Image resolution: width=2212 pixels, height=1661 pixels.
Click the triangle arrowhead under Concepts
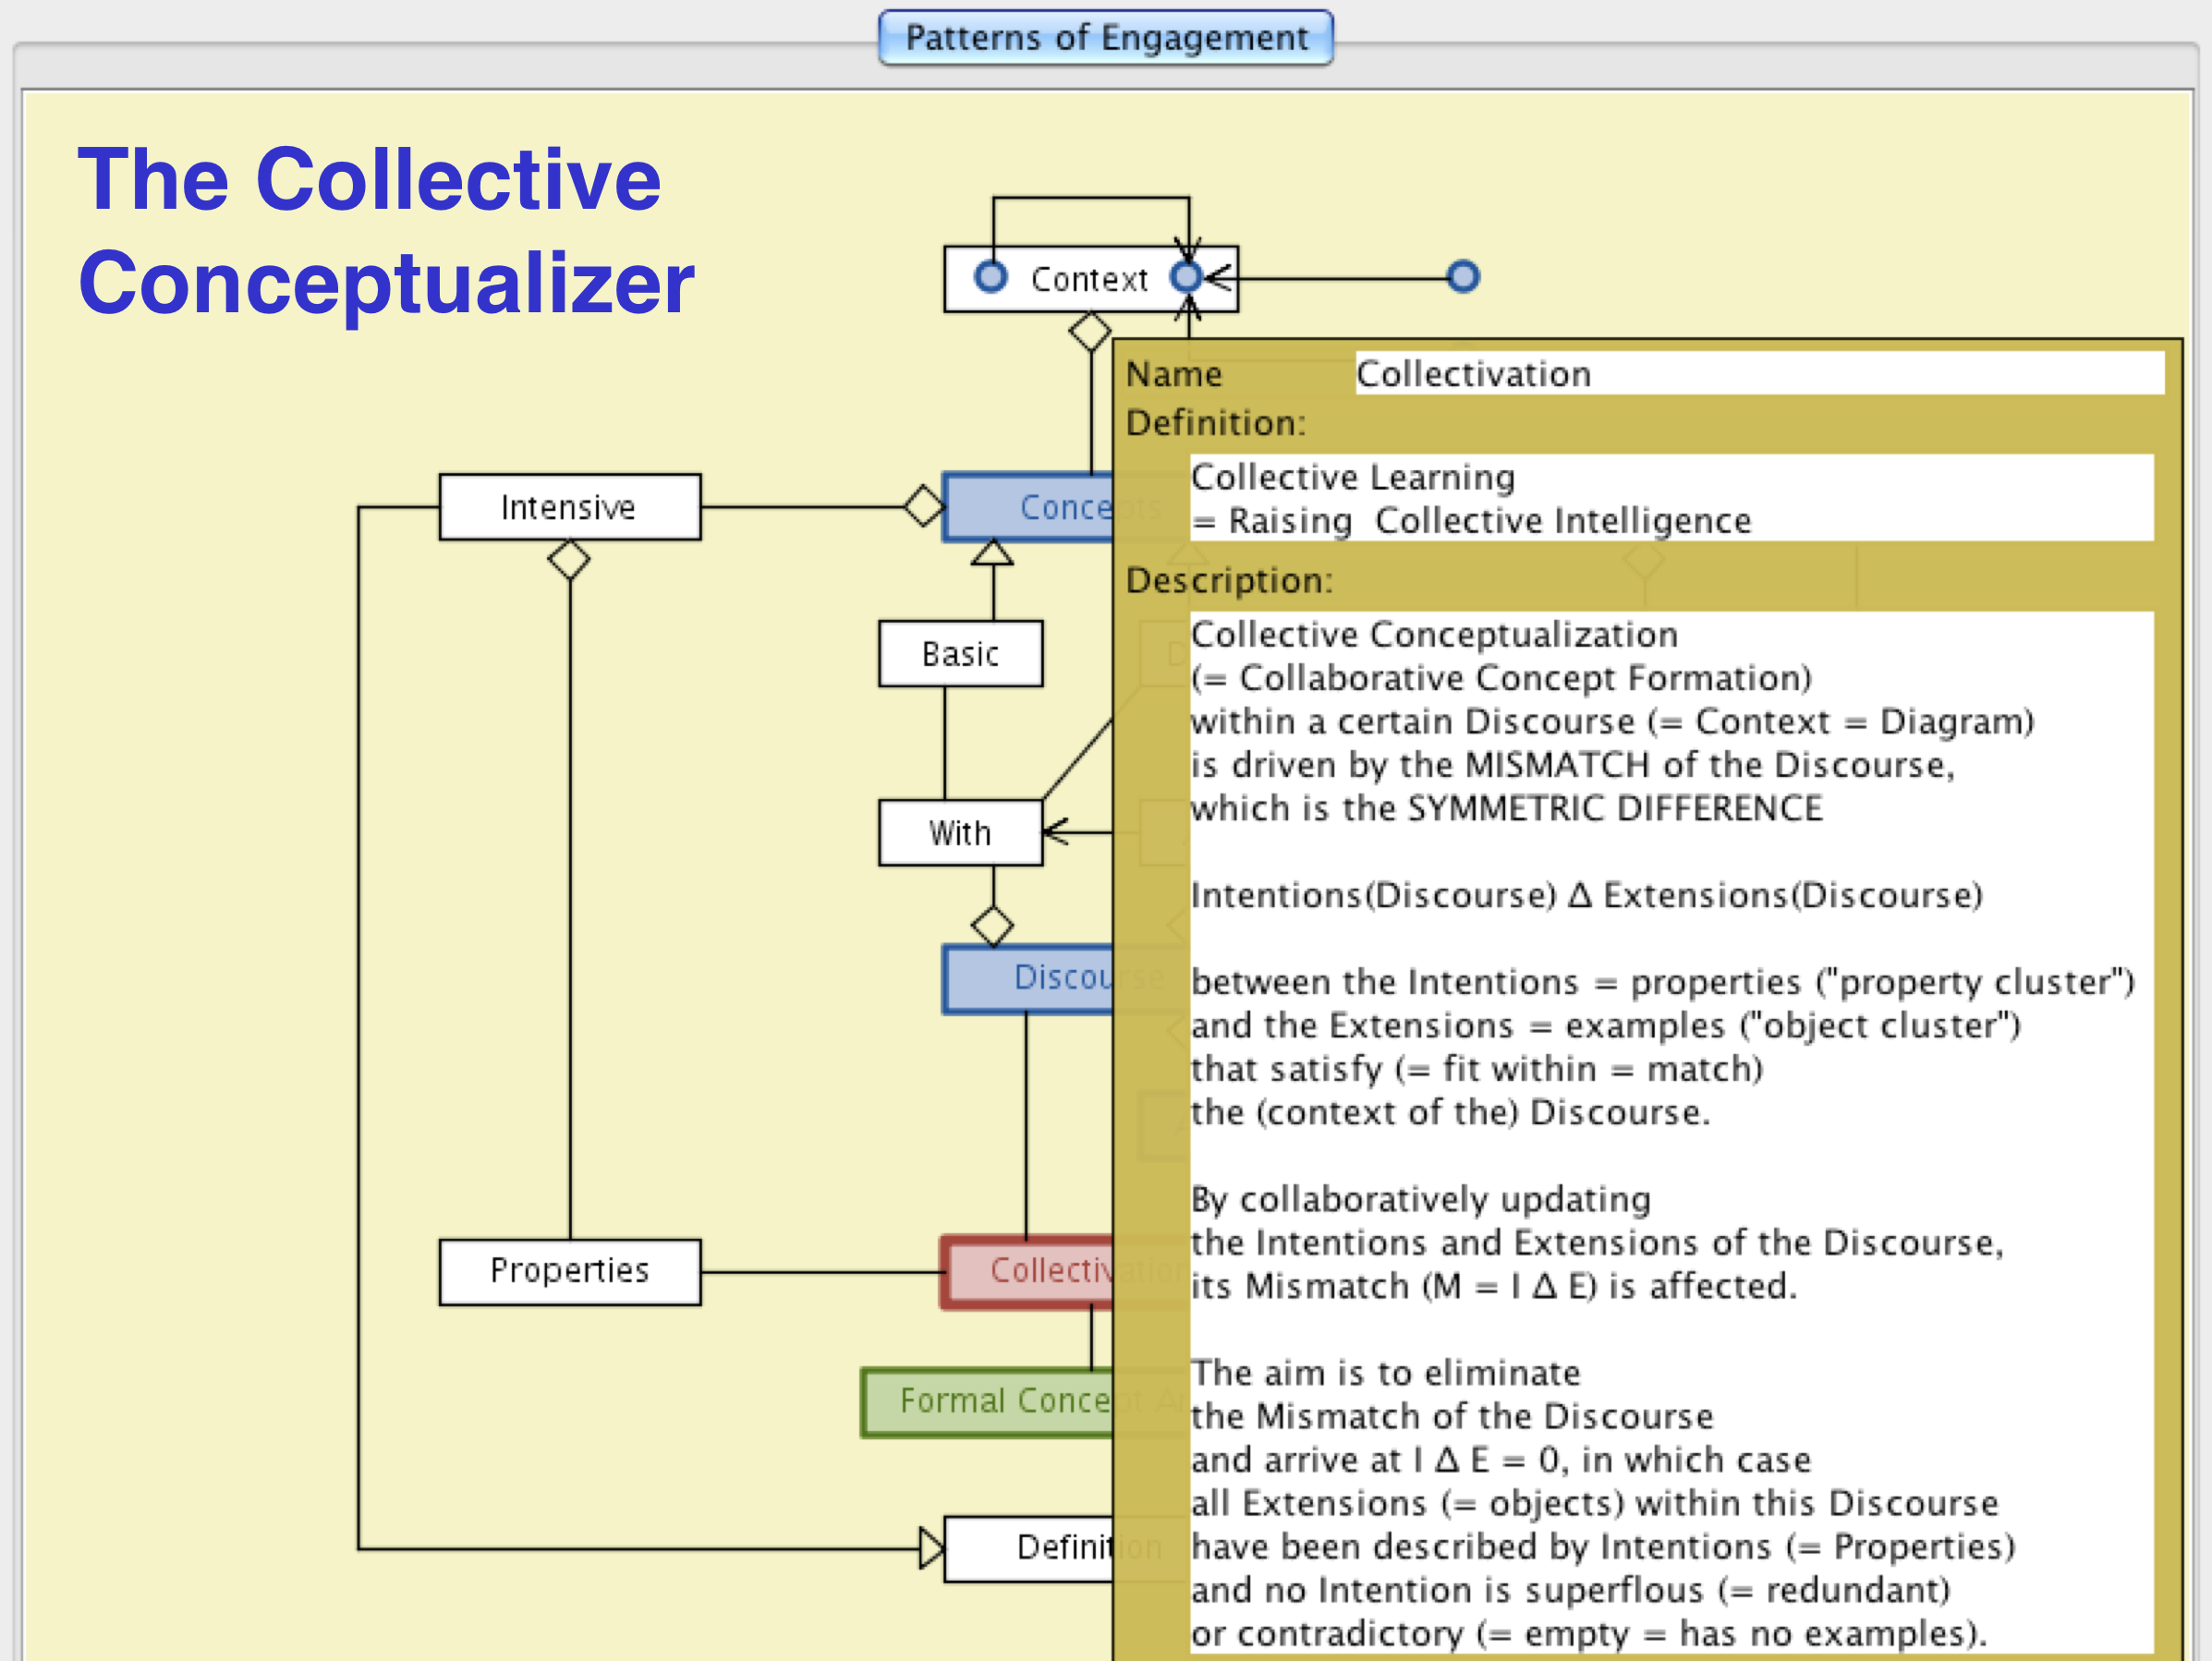tap(992, 553)
